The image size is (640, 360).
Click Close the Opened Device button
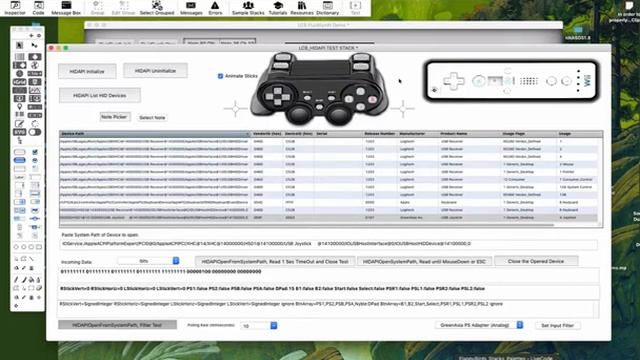tap(536, 261)
